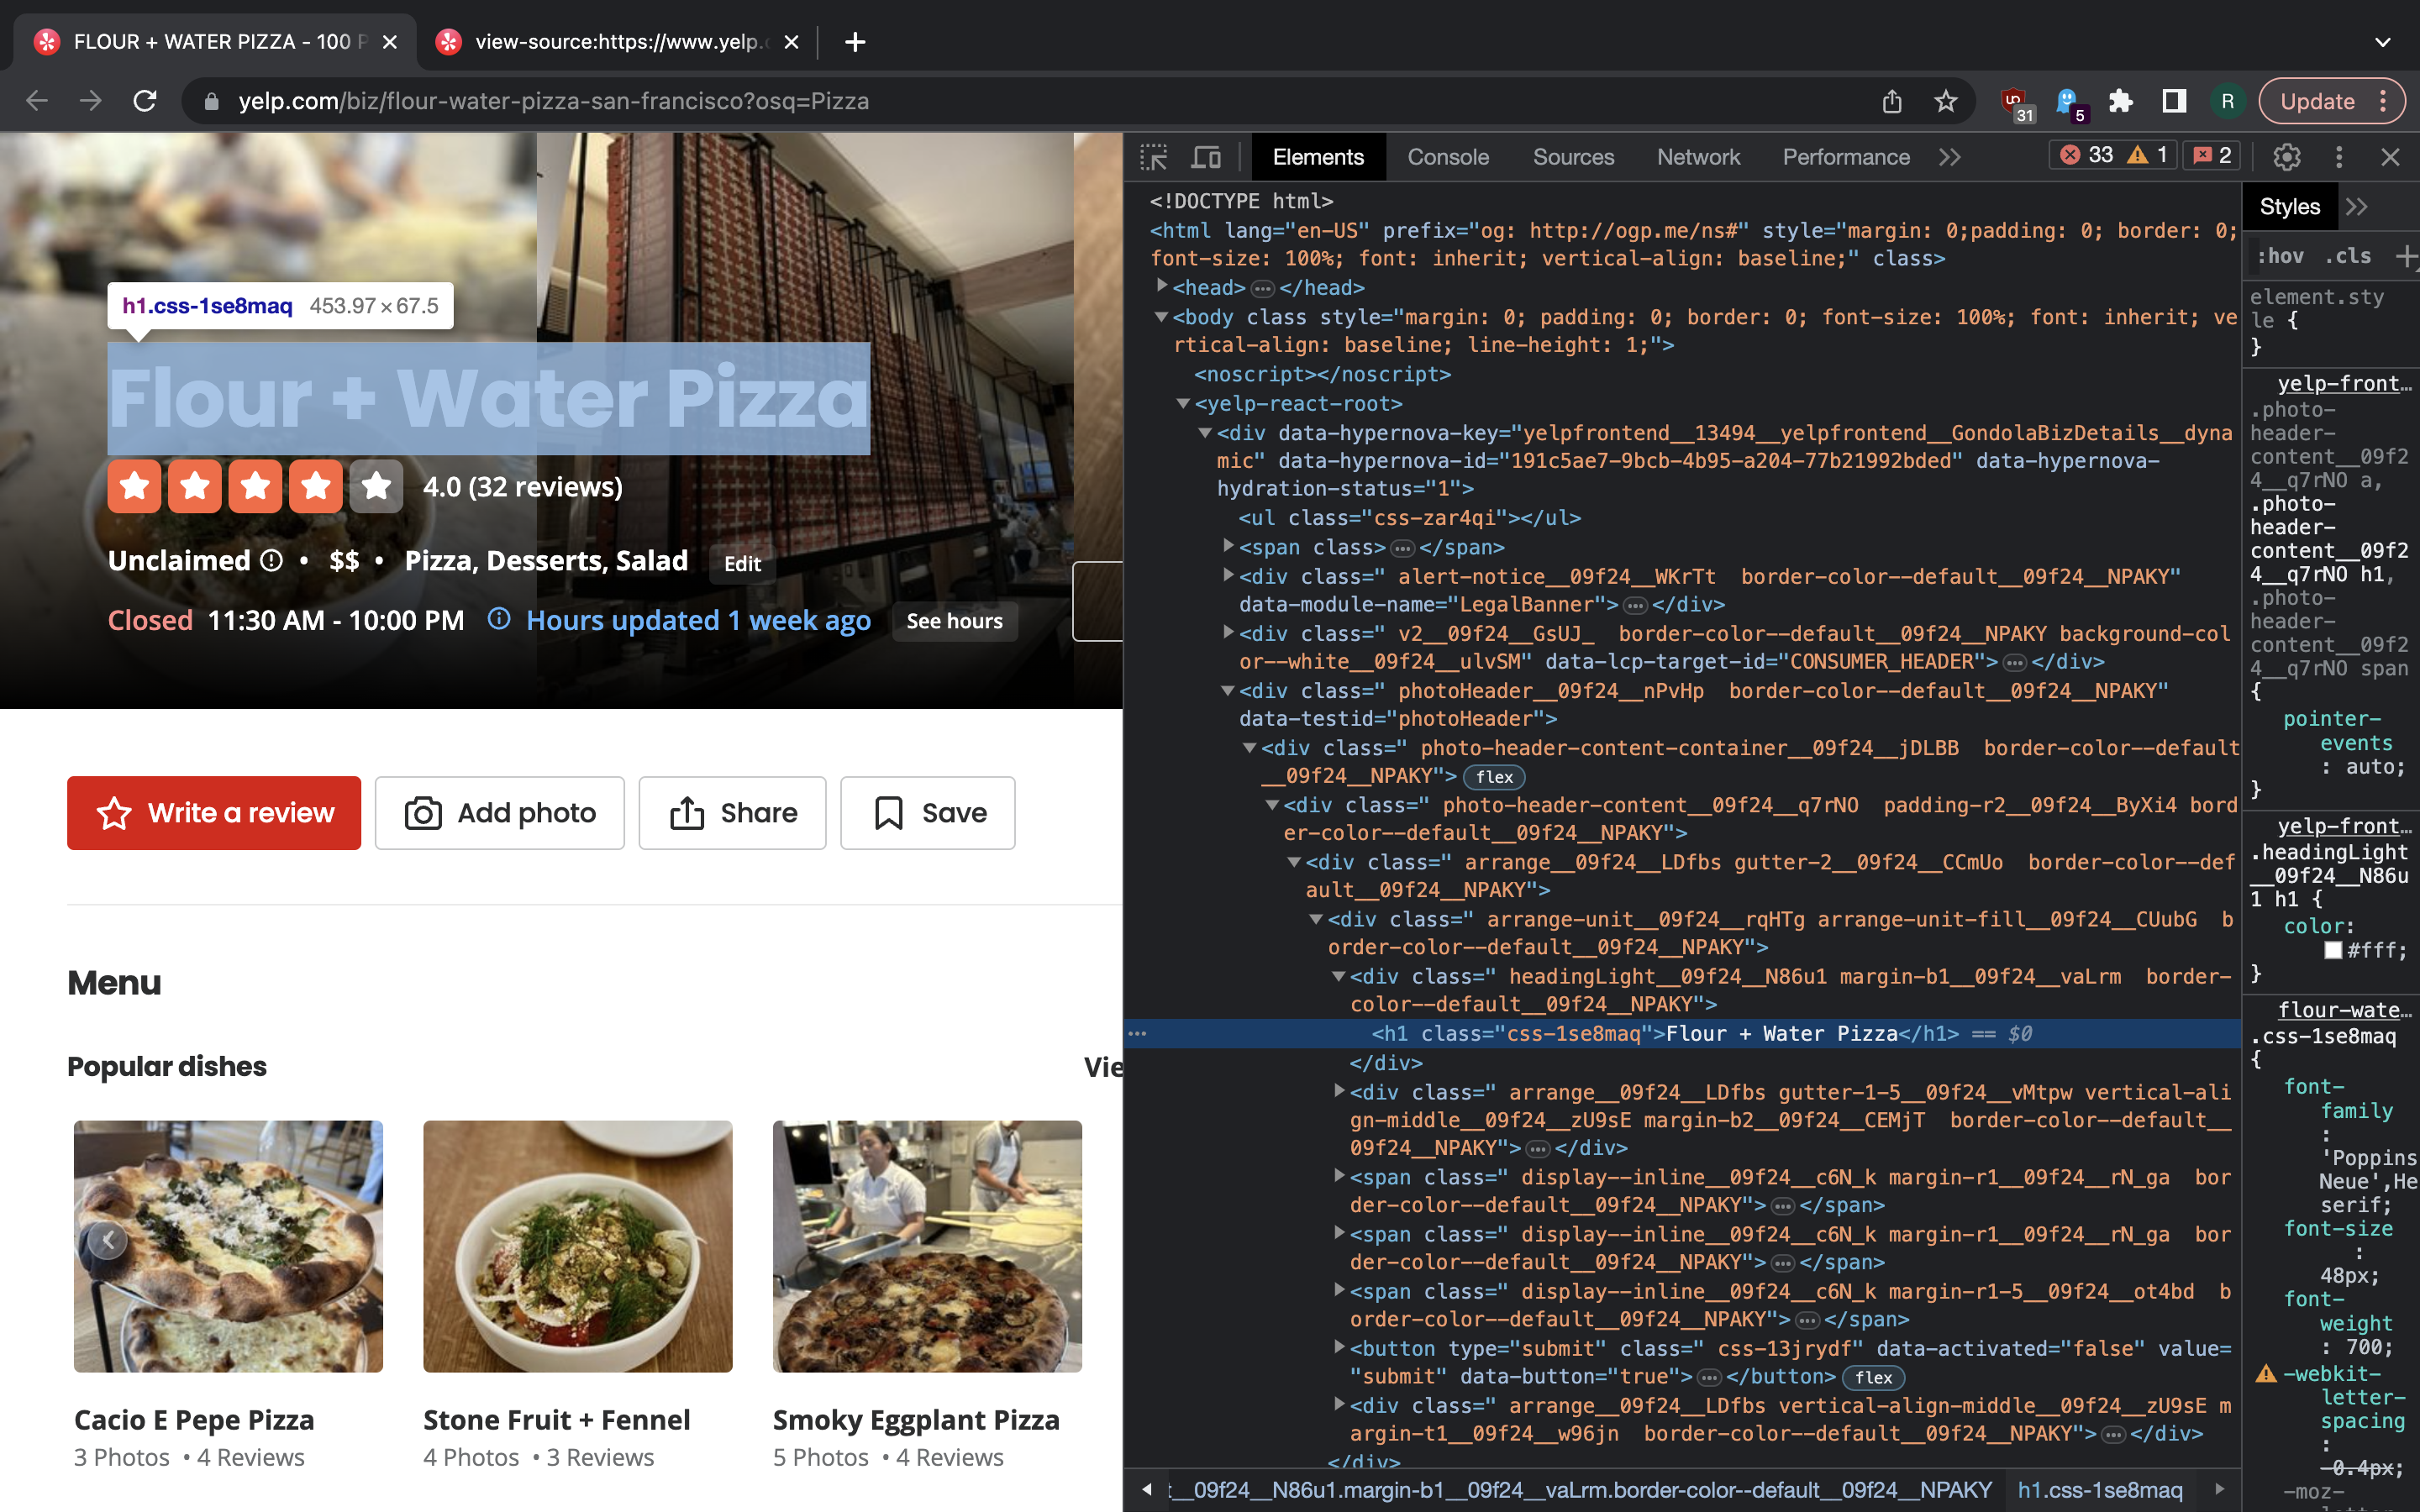Open the Stone Fruit + Fennel photo

[578, 1246]
